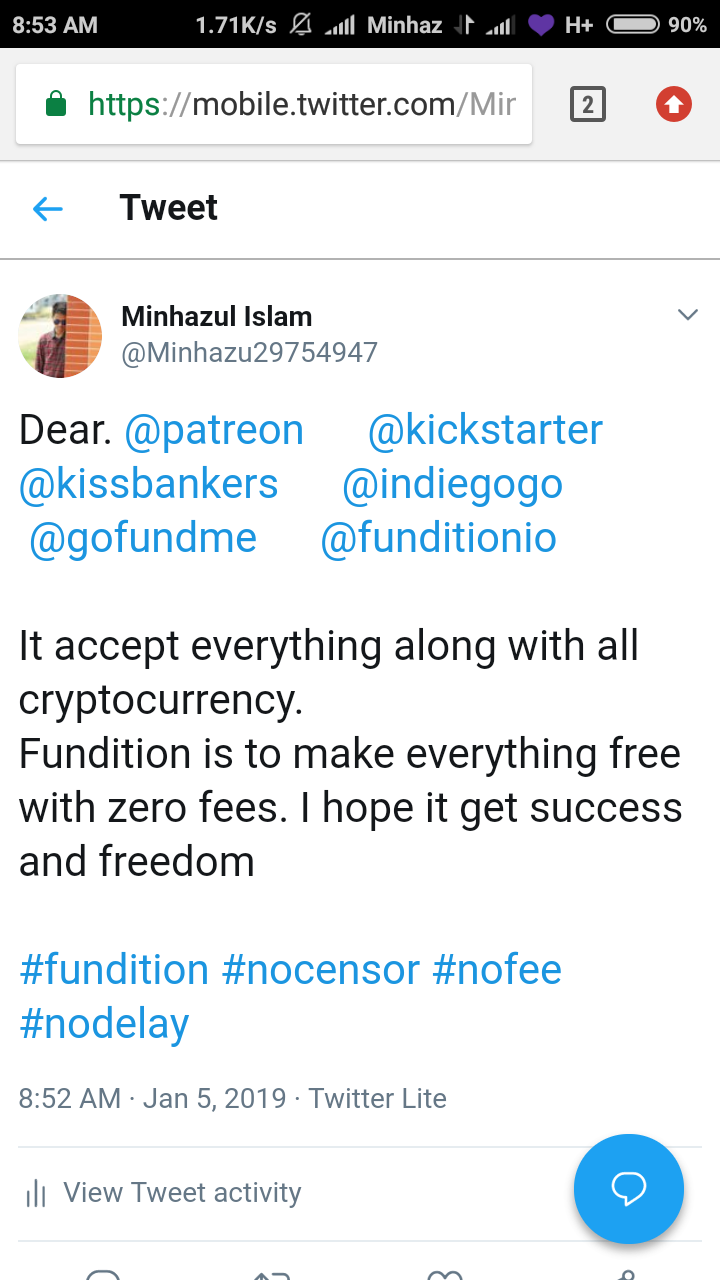This screenshot has width=720, height=1280.
Task: Expand the tweet options chevron menu
Action: [x=687, y=315]
